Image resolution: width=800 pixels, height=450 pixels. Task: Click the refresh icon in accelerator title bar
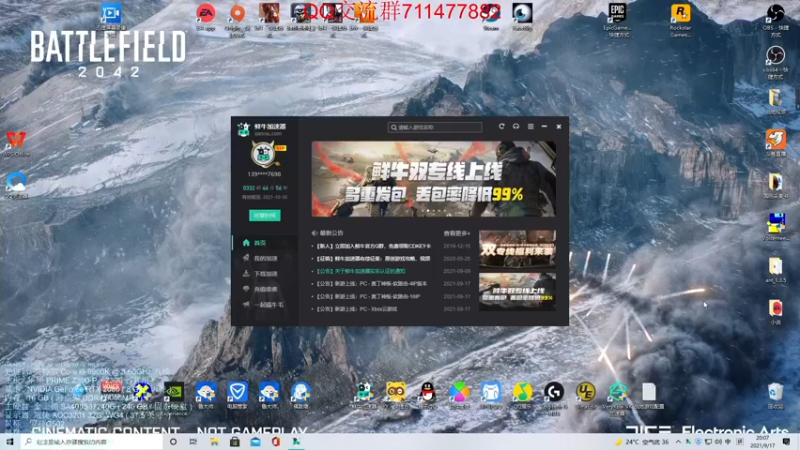[x=502, y=126]
